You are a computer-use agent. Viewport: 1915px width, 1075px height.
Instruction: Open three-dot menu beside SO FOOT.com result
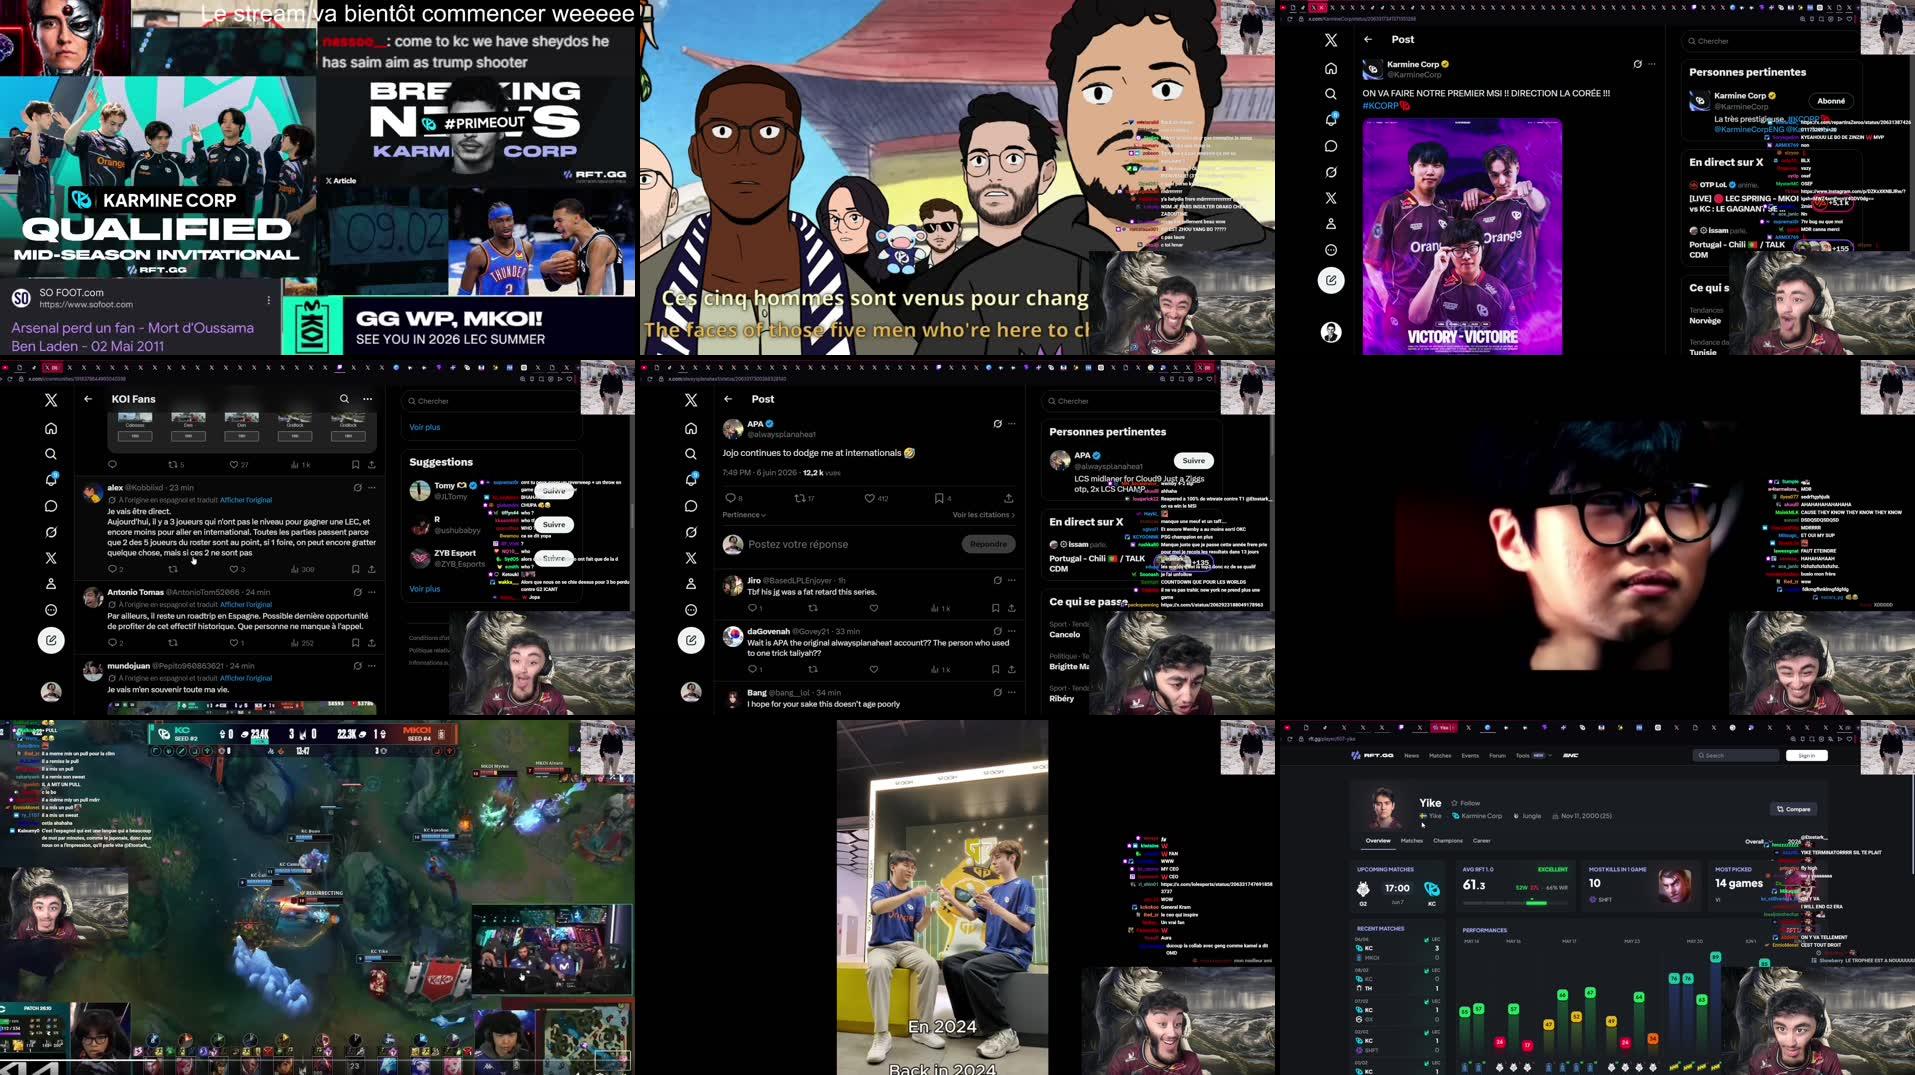tap(268, 299)
